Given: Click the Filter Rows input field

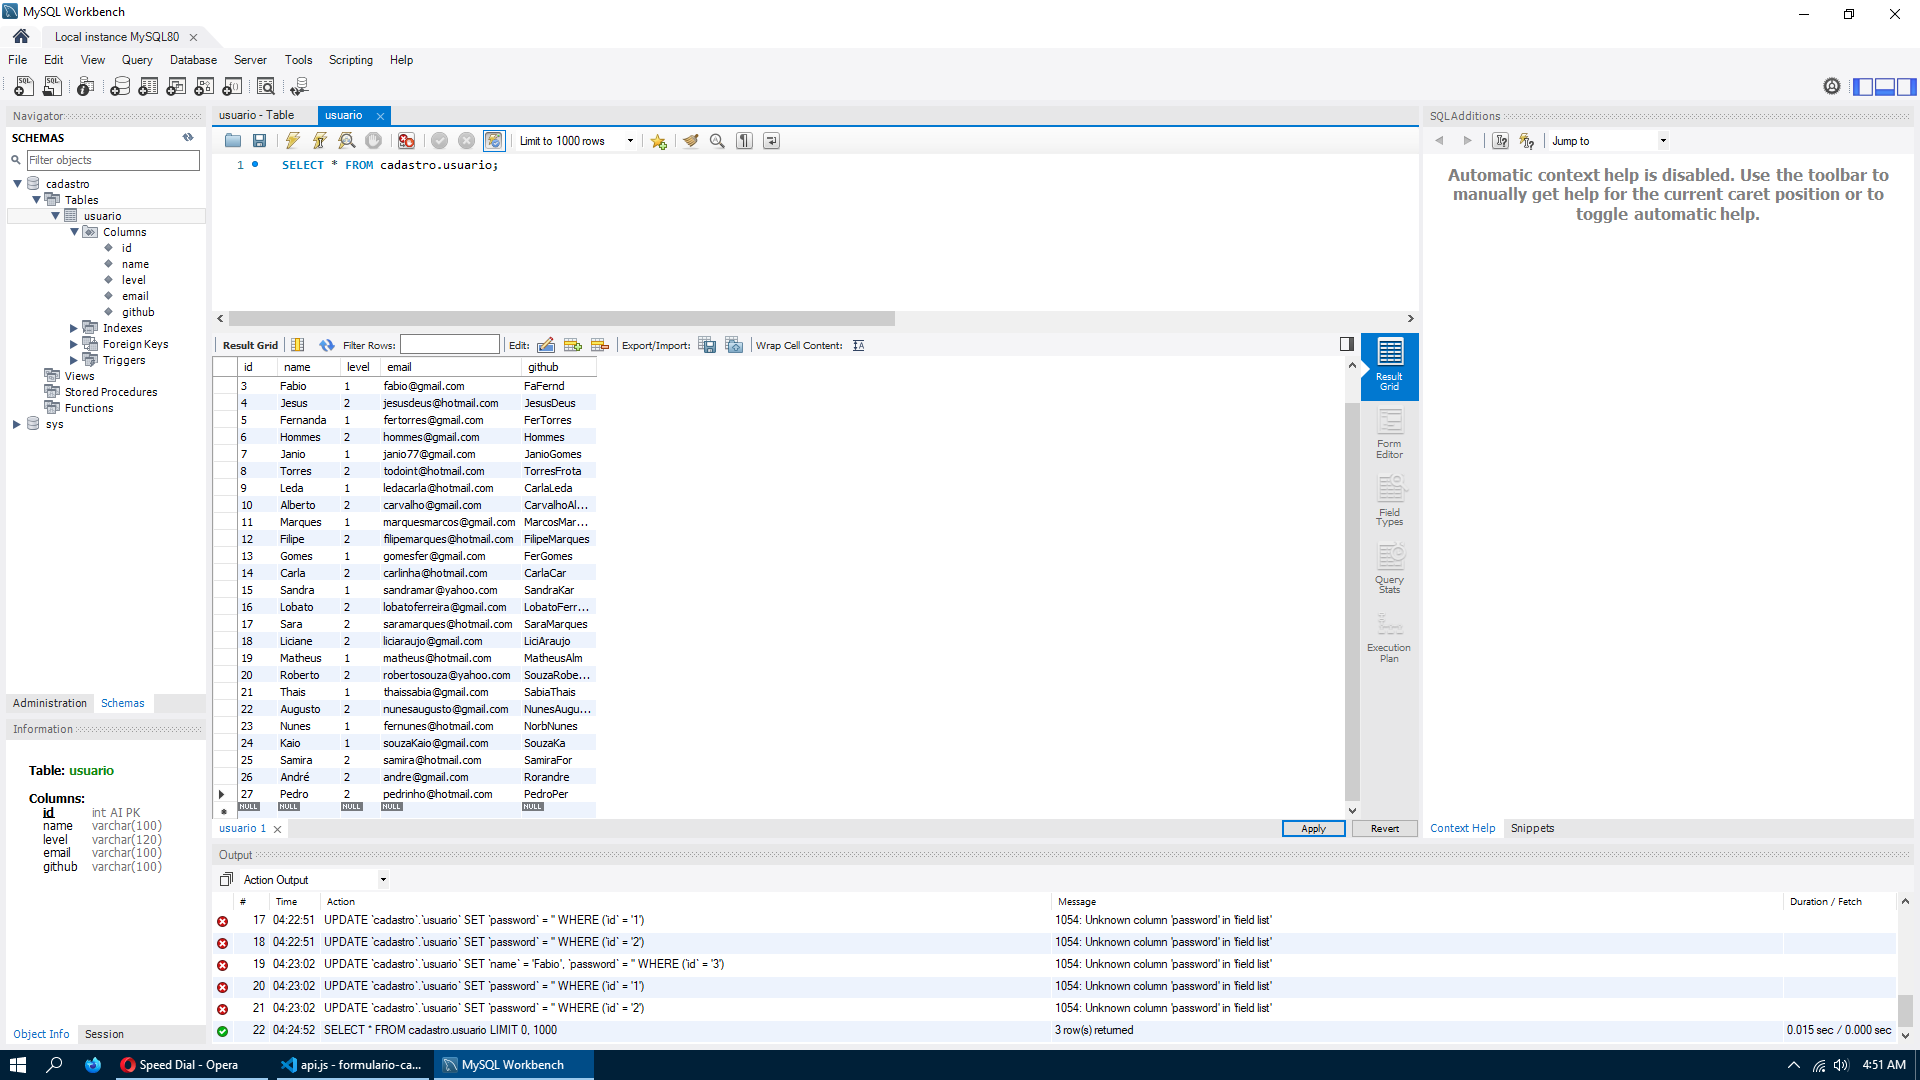Looking at the screenshot, I should pyautogui.click(x=450, y=345).
